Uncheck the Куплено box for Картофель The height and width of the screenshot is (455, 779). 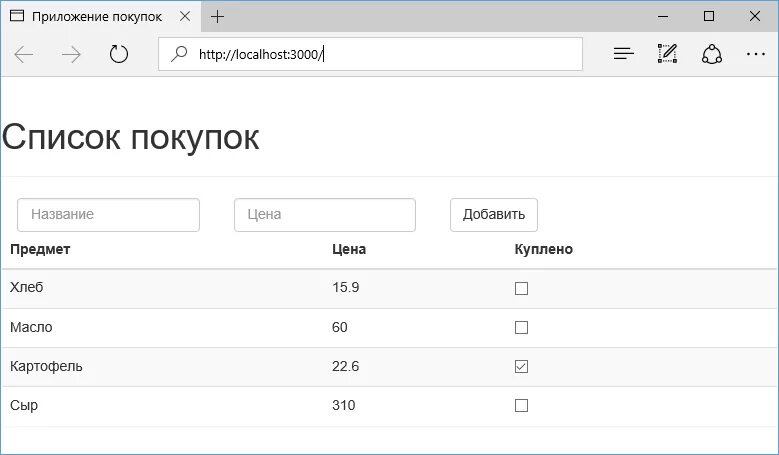(x=521, y=367)
